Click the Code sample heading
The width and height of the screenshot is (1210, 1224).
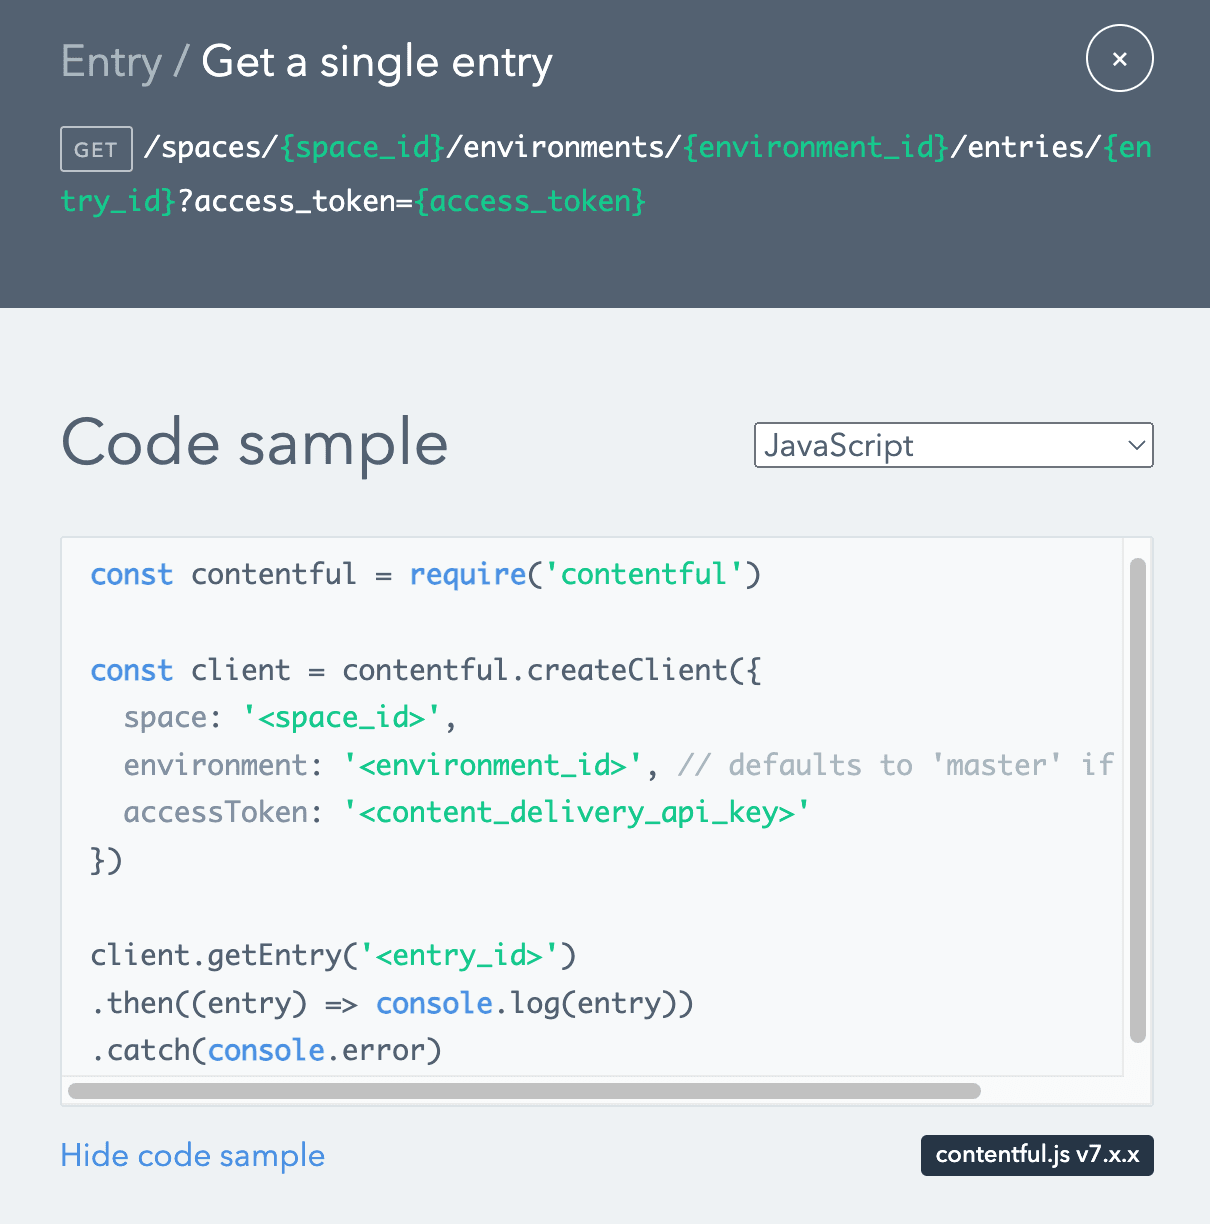click(255, 443)
